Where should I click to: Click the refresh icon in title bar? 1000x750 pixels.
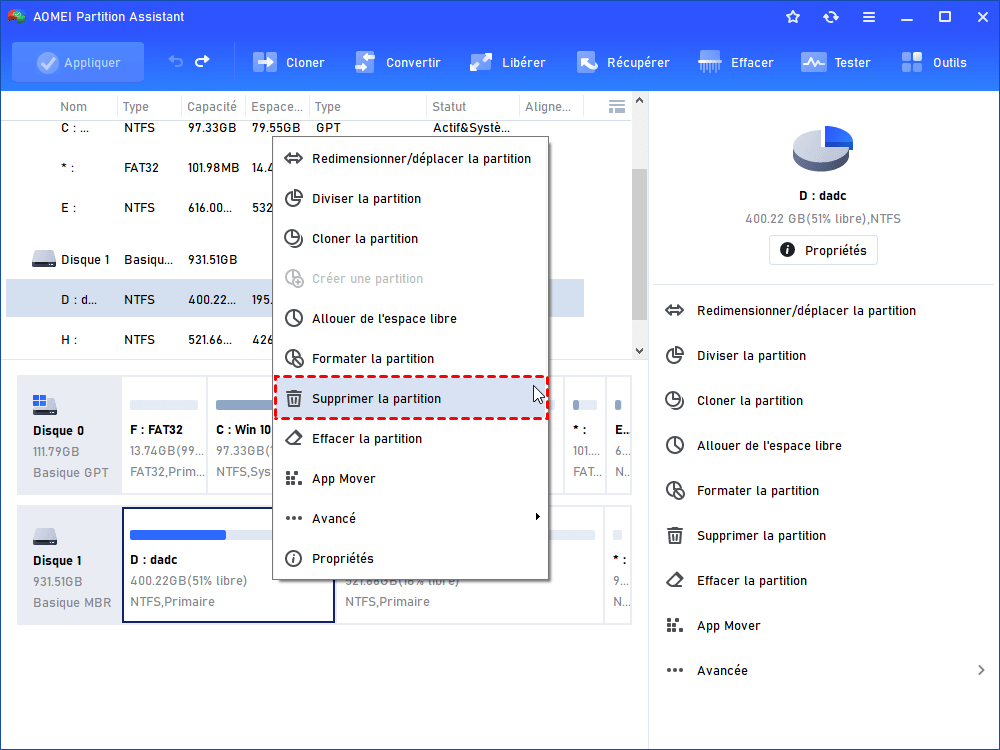831,17
